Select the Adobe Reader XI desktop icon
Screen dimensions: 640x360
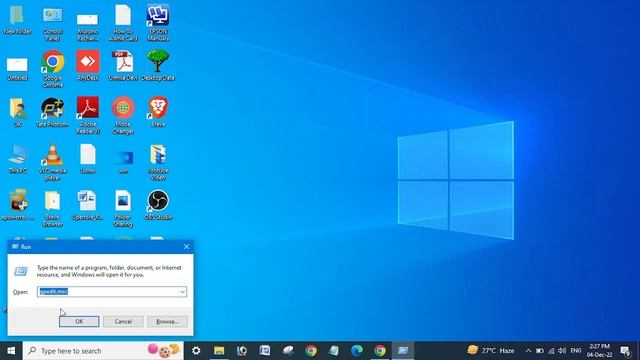click(88, 116)
